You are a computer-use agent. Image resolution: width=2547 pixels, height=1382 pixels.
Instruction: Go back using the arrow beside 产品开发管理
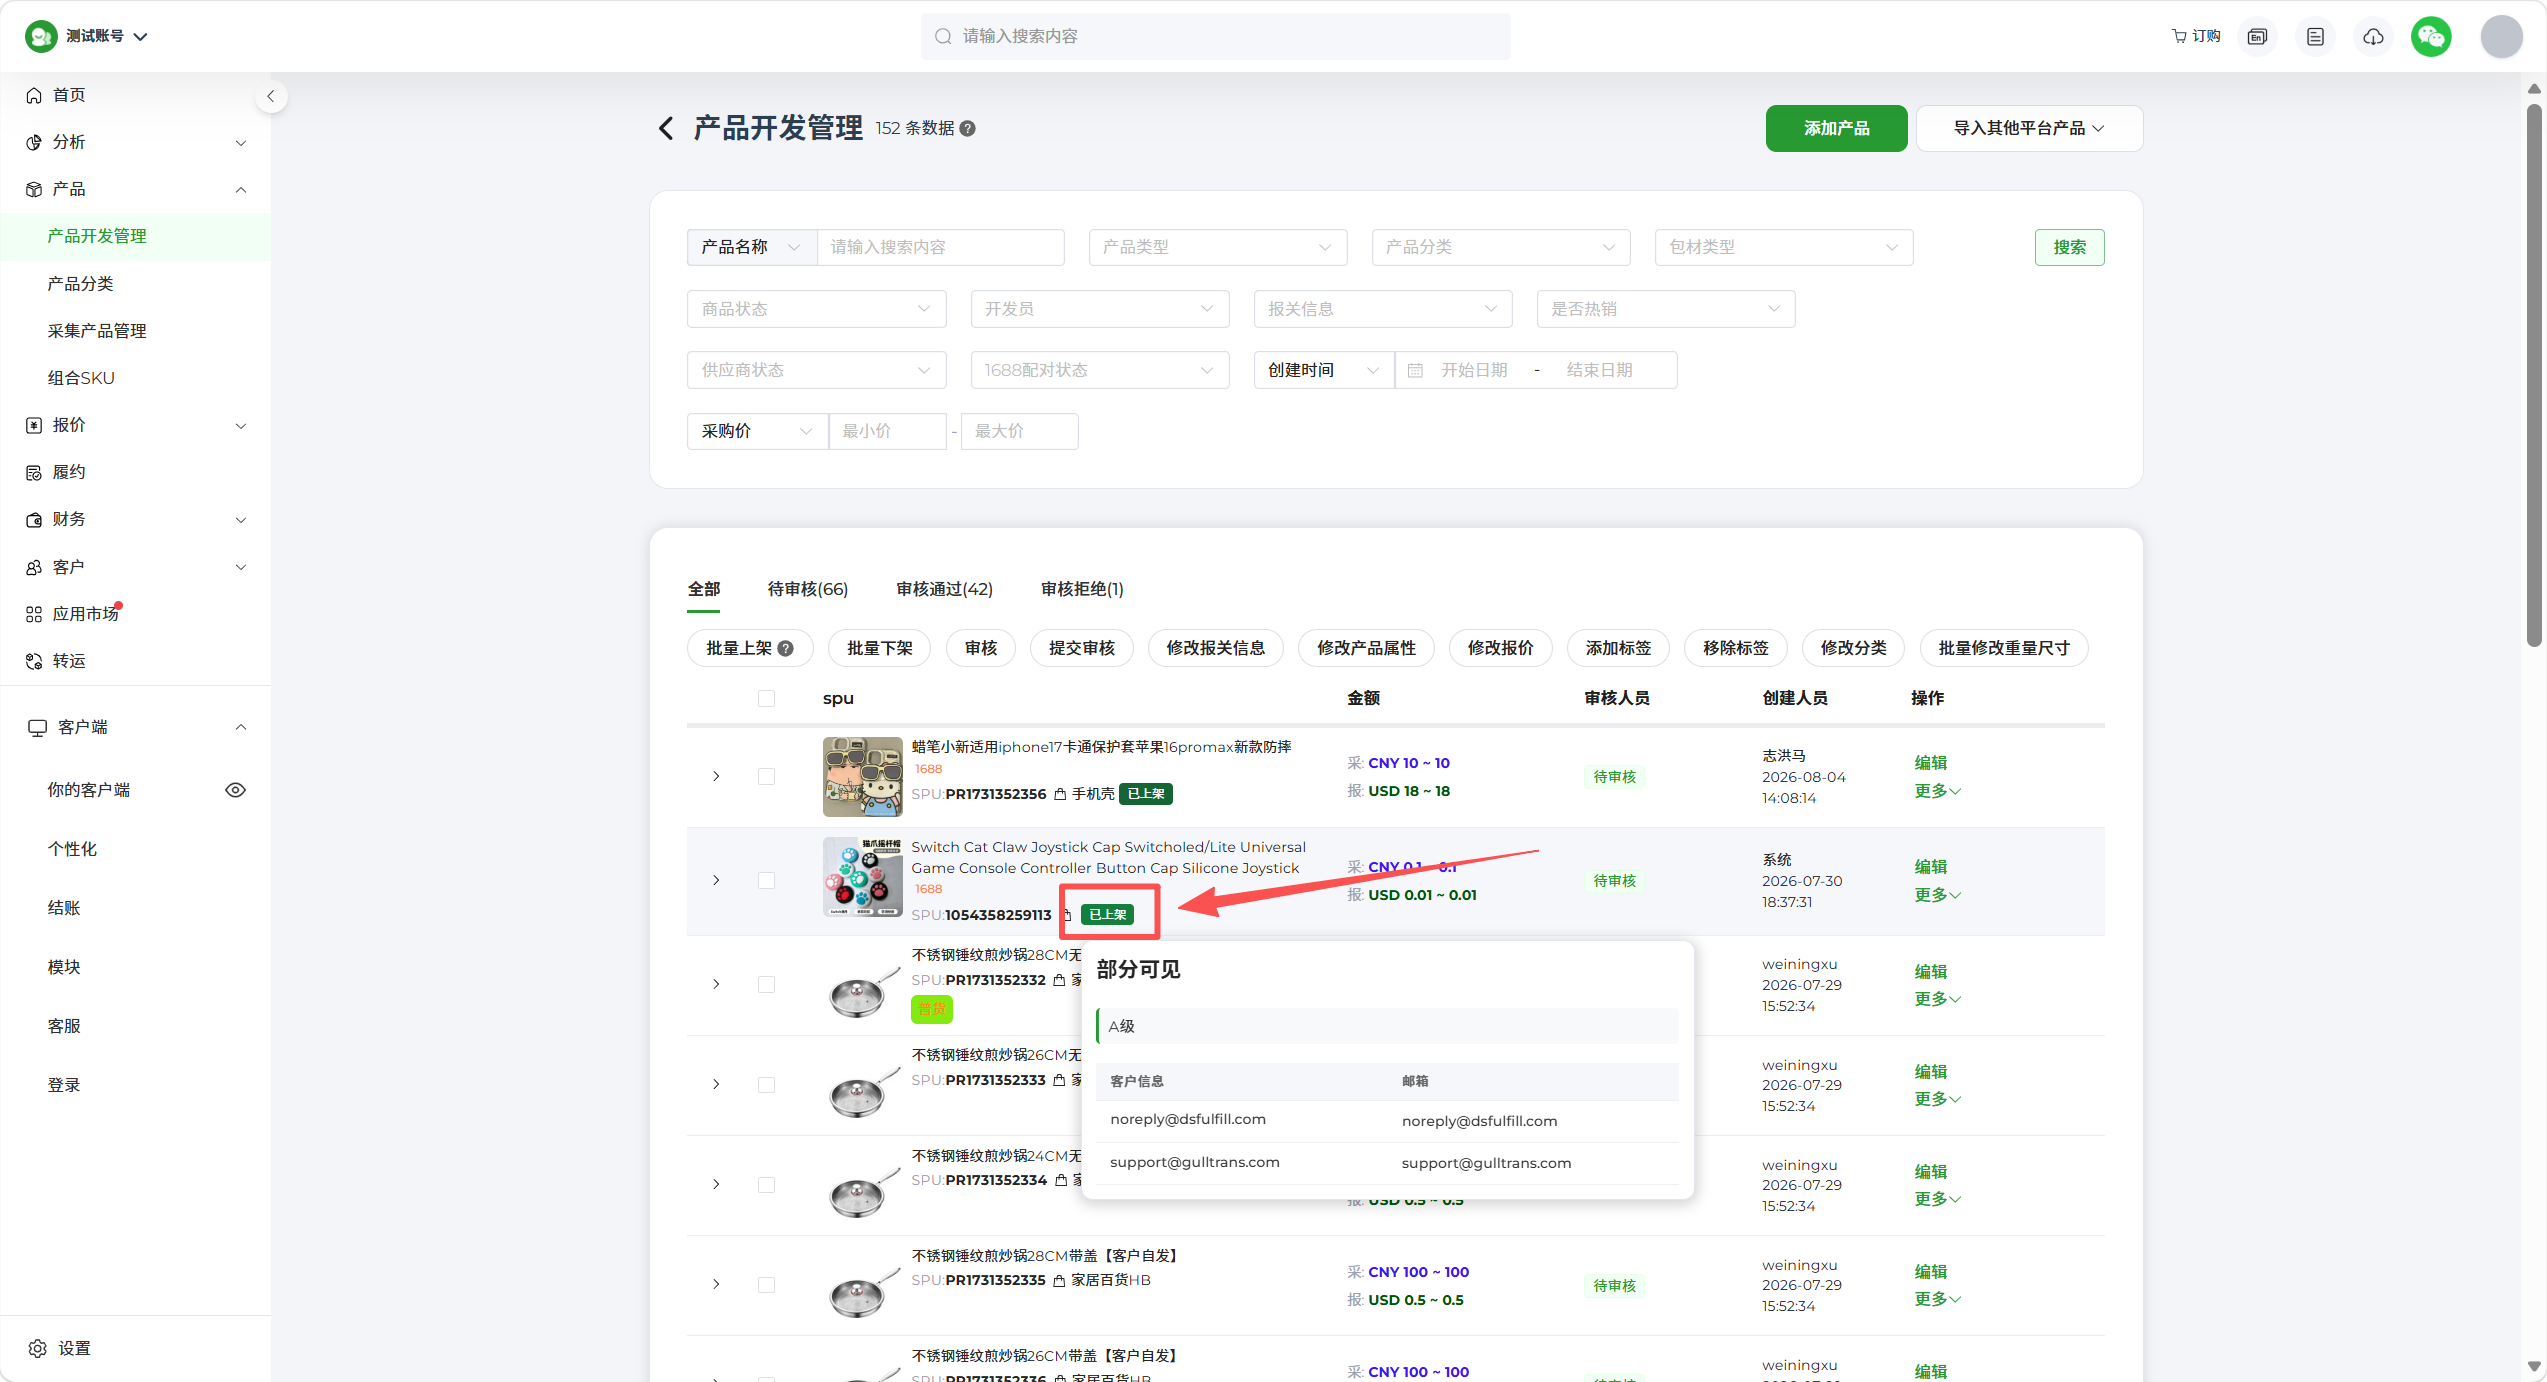click(666, 128)
